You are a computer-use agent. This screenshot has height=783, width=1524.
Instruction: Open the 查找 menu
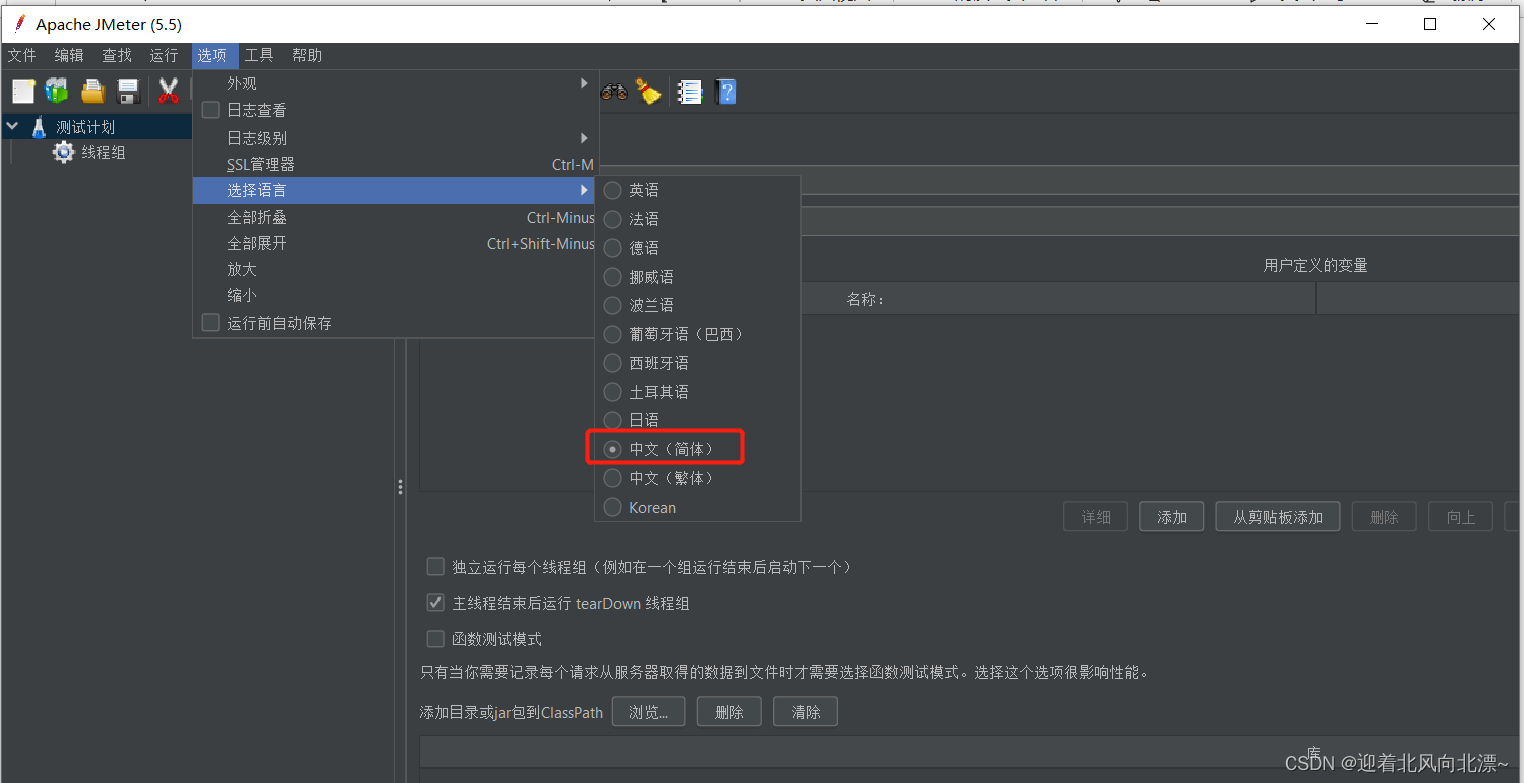point(117,55)
